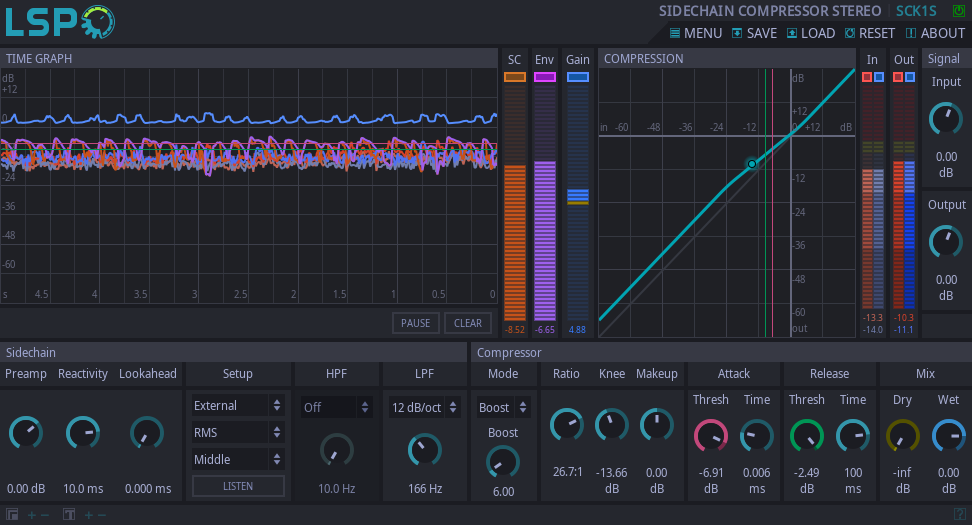This screenshot has height=525, width=972.
Task: Increase window scaling with first plus icon
Action: tap(32, 515)
